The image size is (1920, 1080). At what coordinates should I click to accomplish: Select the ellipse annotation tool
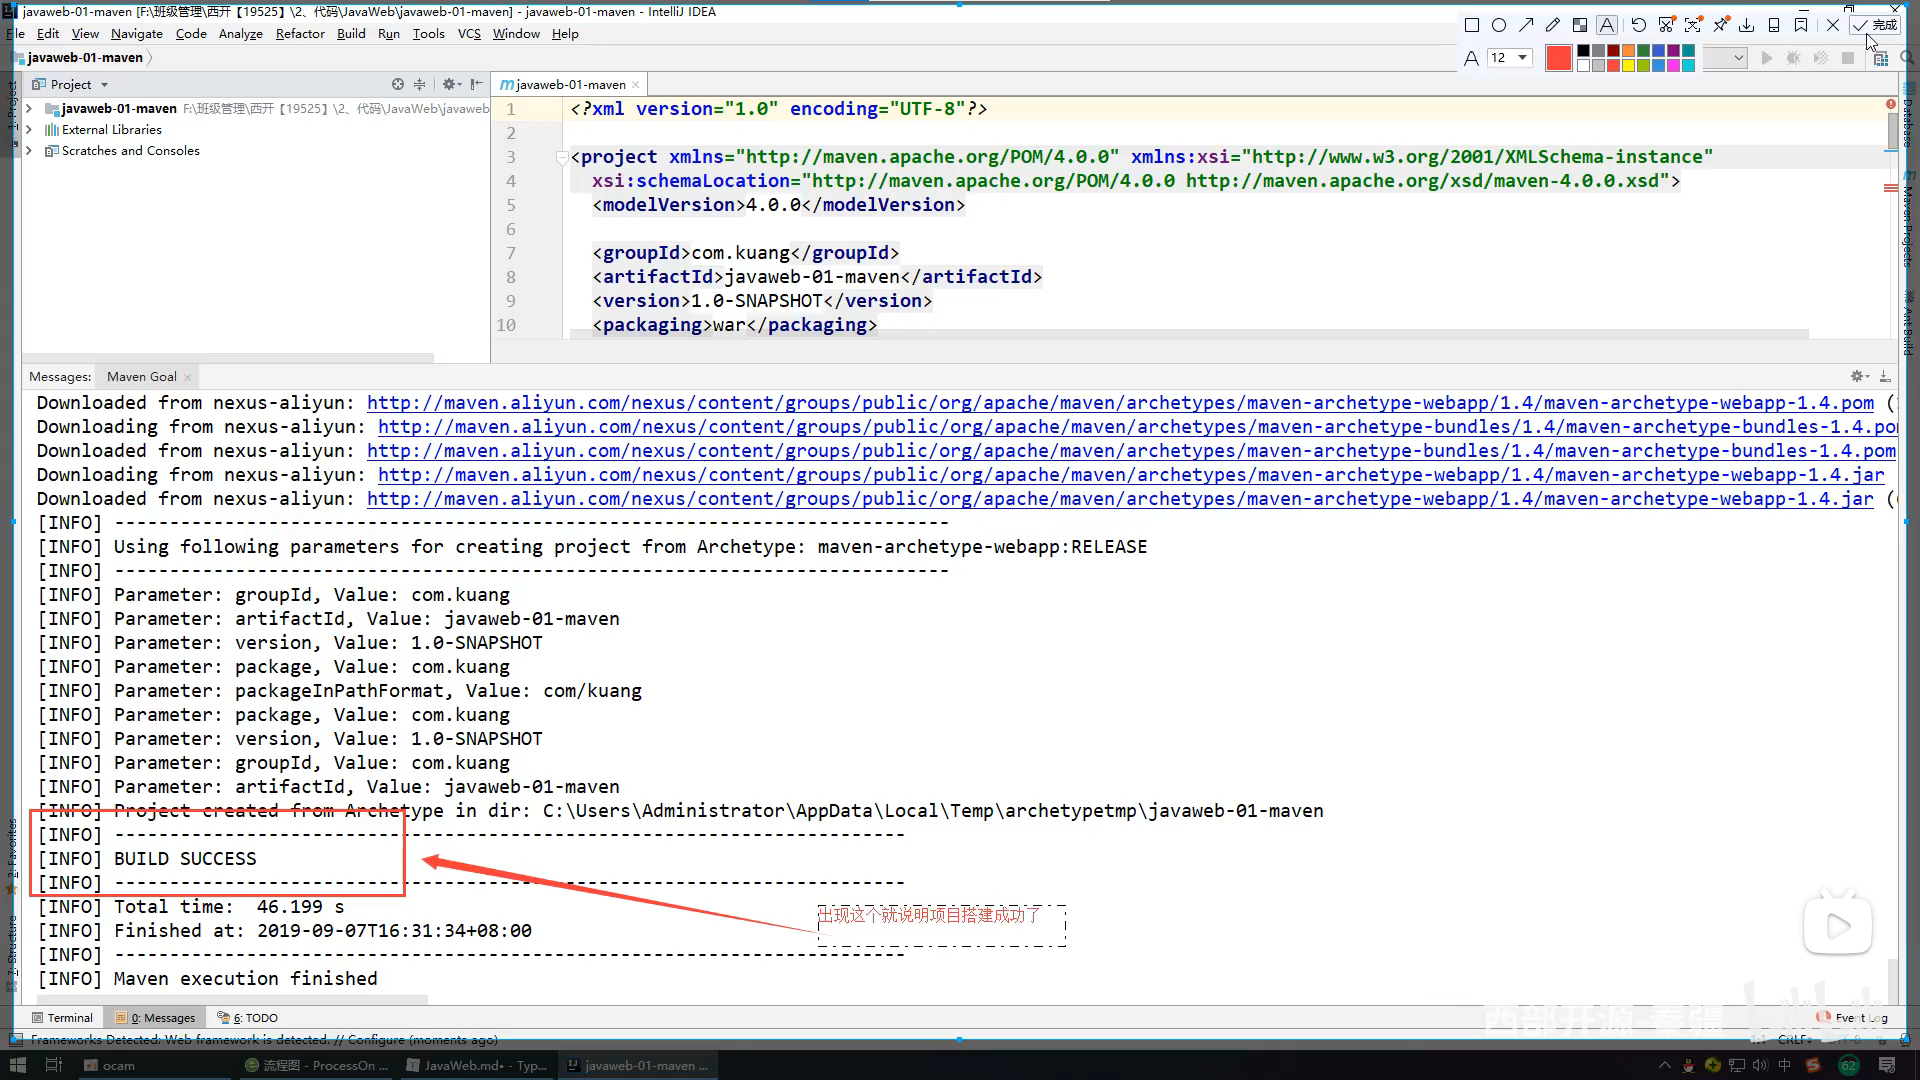tap(1499, 25)
